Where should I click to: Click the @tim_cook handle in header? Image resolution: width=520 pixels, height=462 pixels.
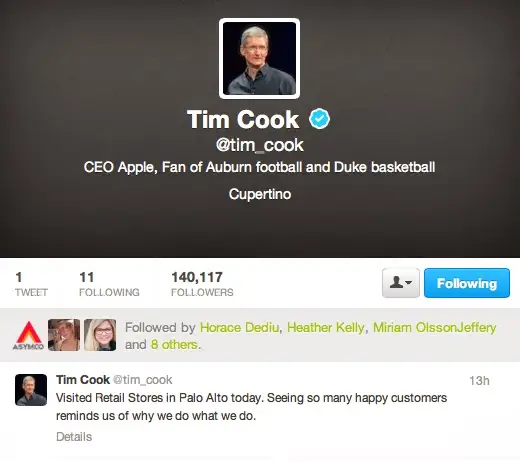click(x=260, y=145)
